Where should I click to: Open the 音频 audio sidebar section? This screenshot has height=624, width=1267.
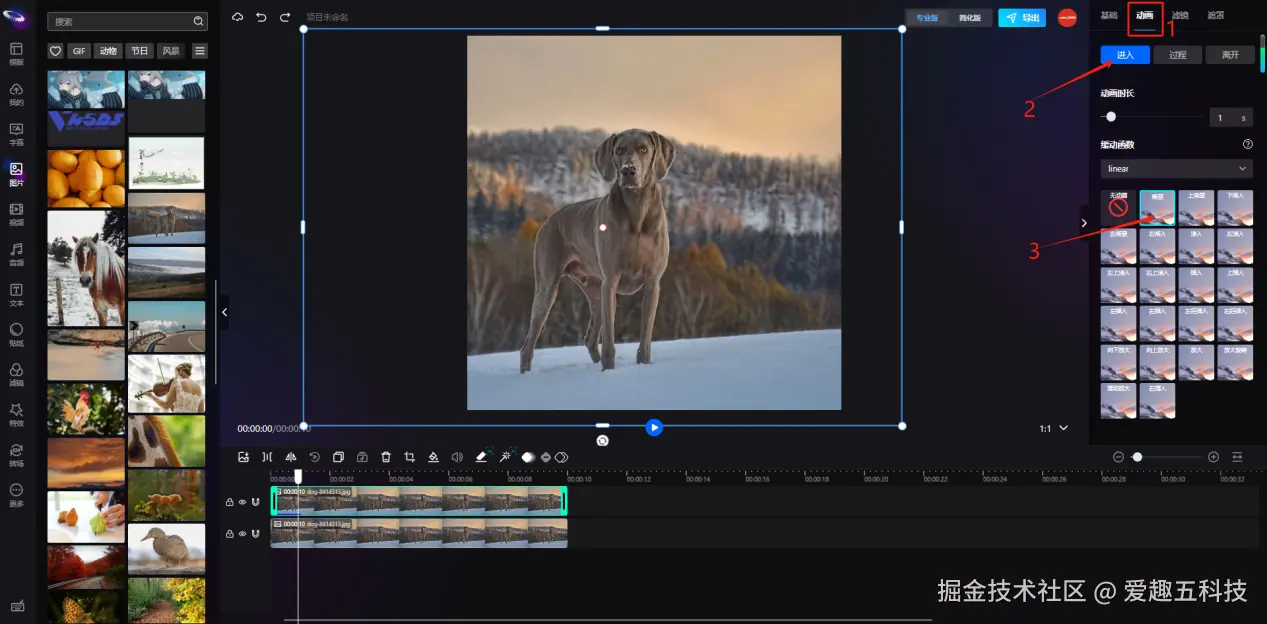coord(16,255)
